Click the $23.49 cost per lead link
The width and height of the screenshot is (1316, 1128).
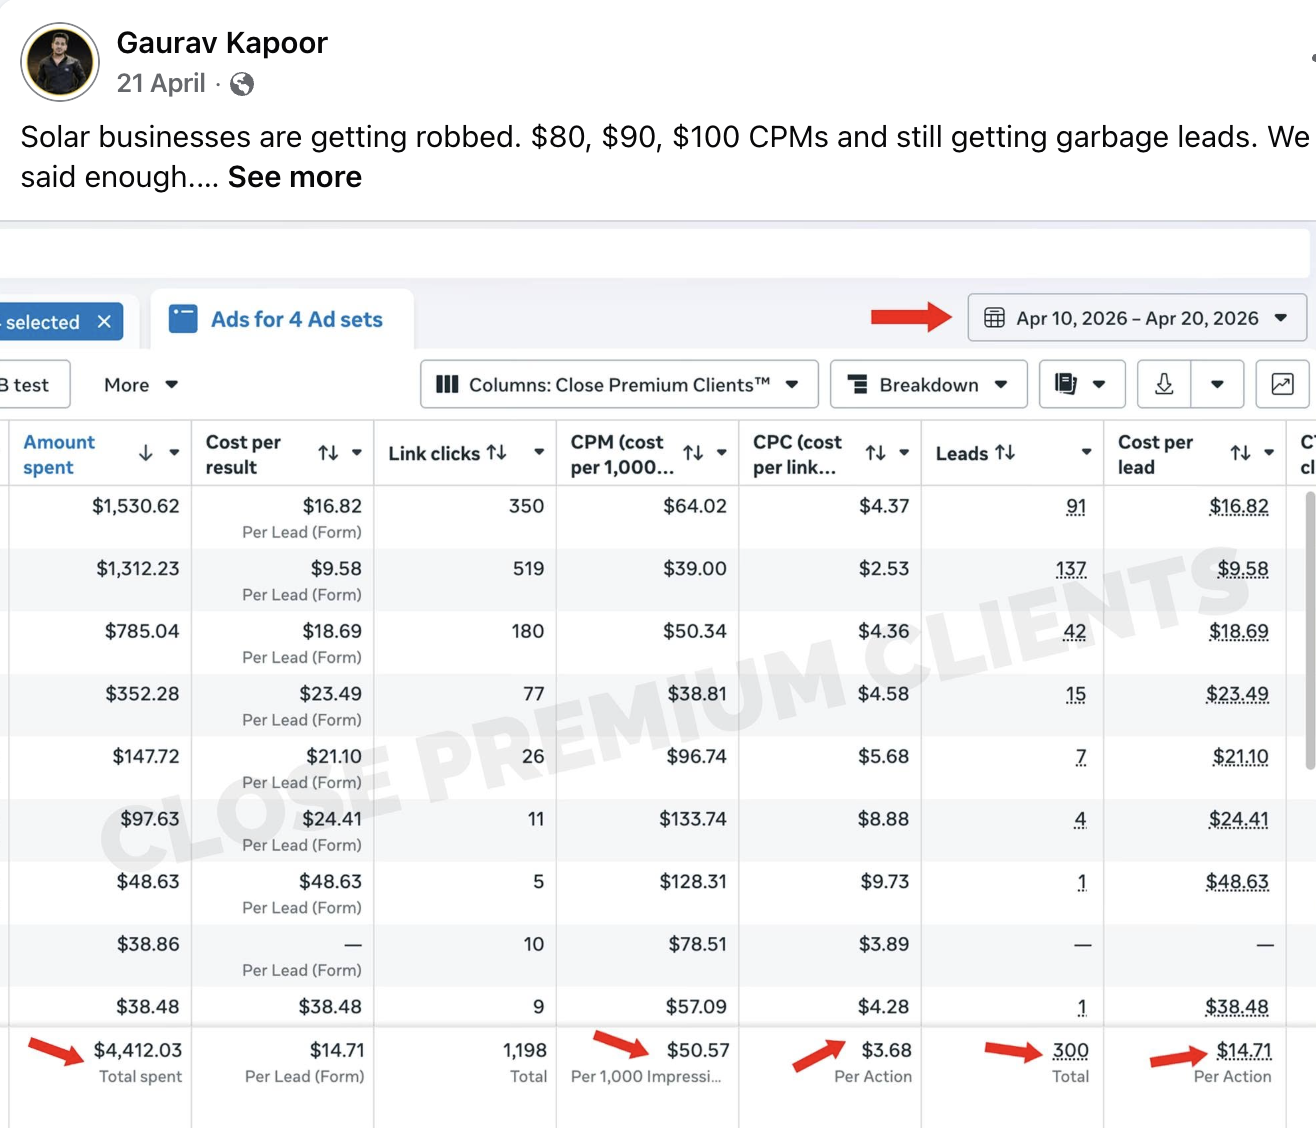coord(1238,694)
